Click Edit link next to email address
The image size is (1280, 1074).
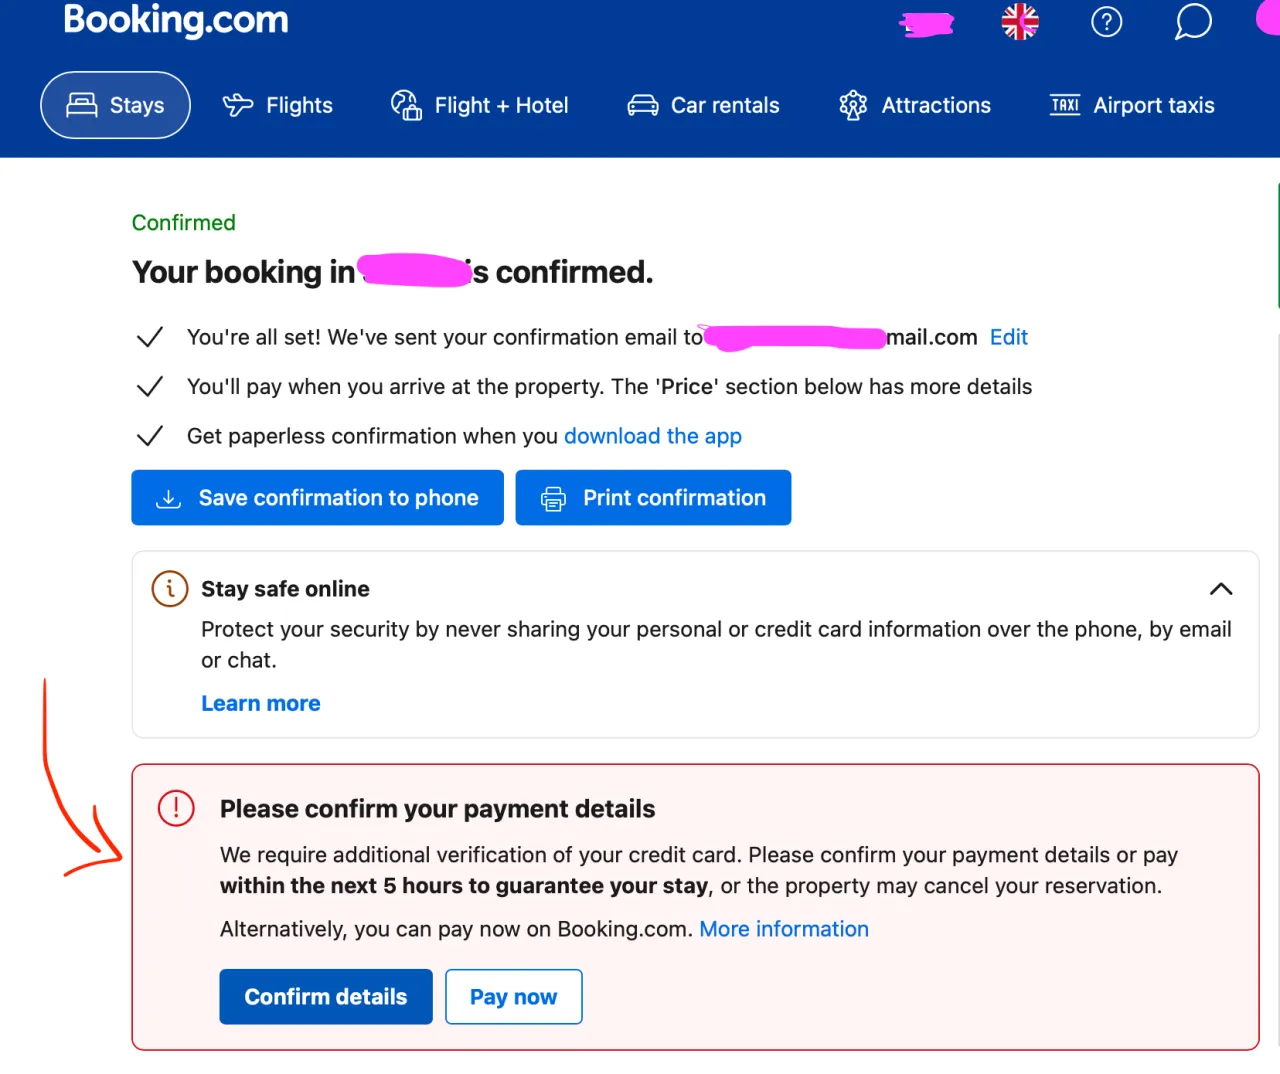coord(1008,338)
